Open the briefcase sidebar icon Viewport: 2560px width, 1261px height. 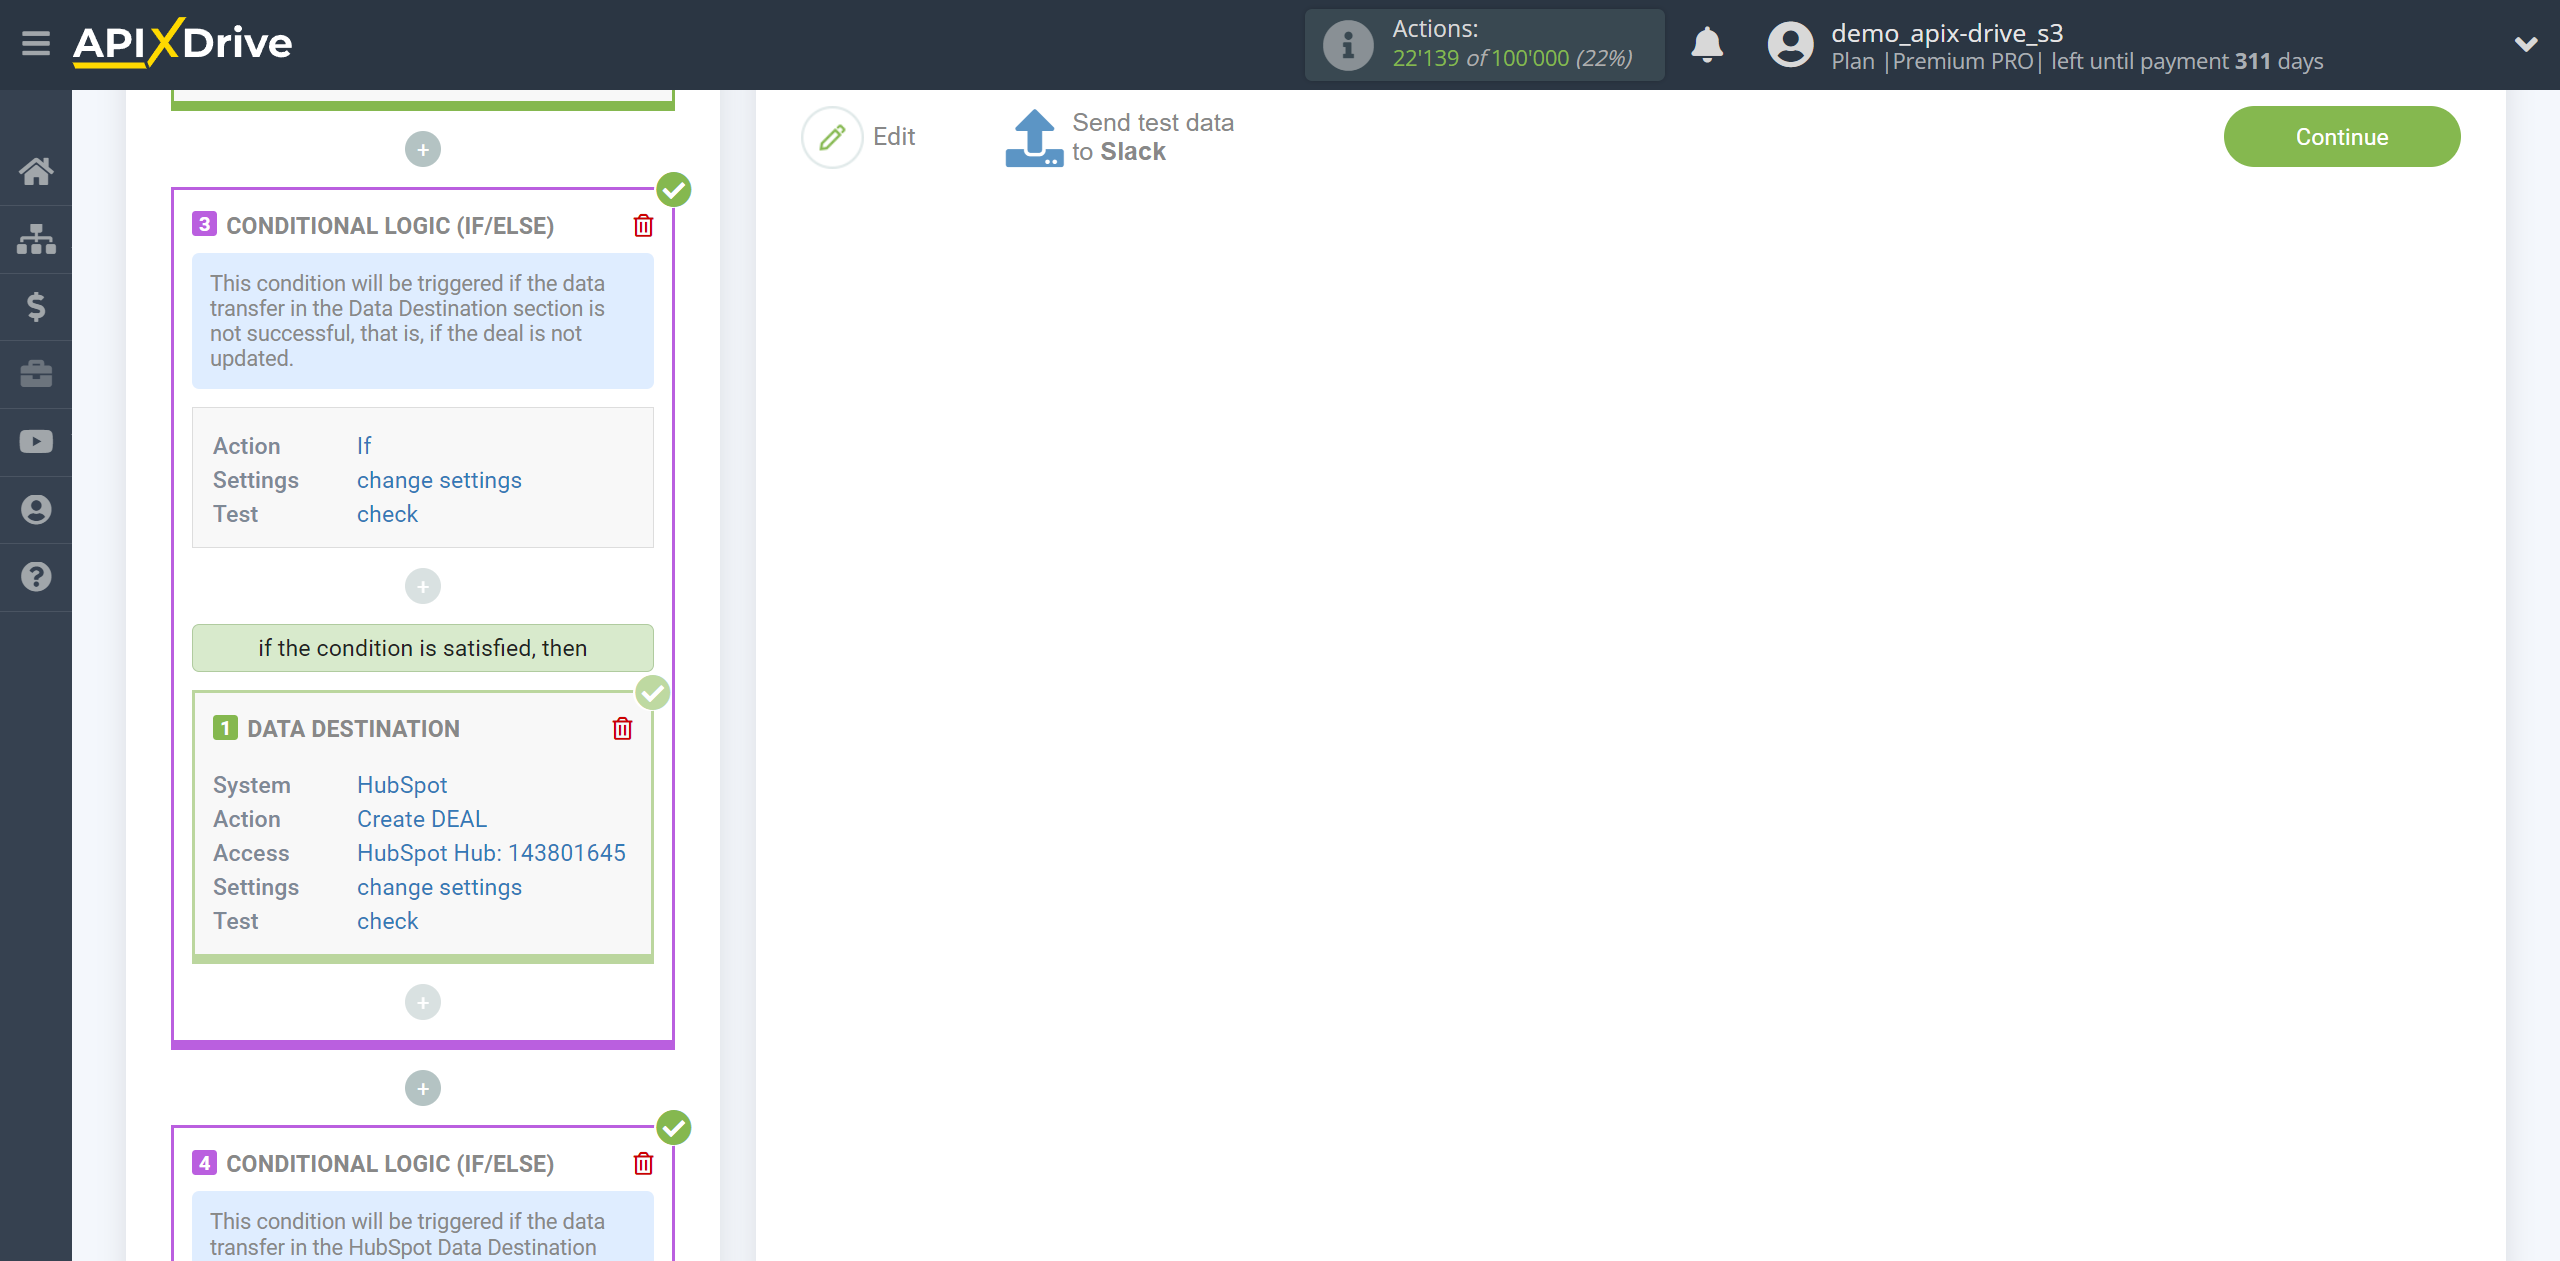coord(36,374)
